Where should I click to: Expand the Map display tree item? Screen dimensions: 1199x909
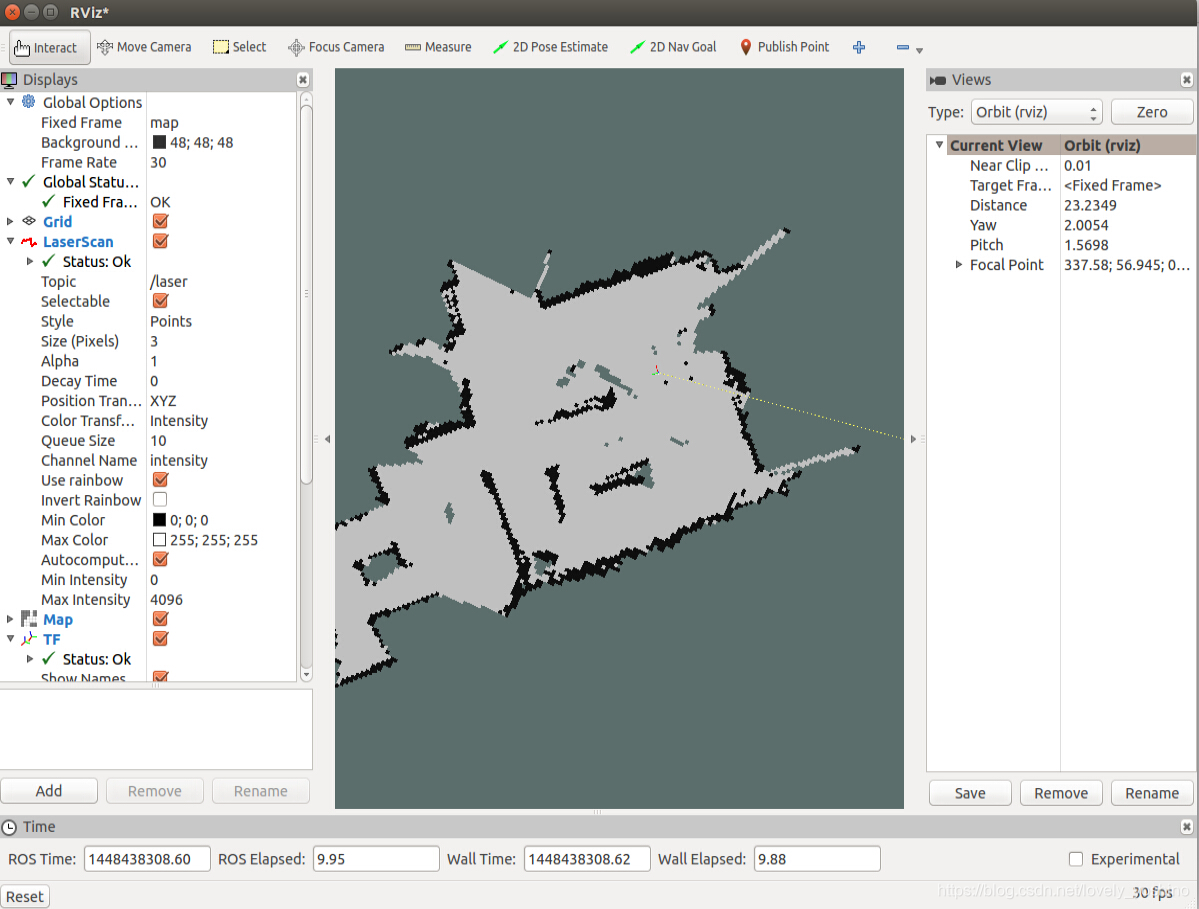pyautogui.click(x=10, y=619)
